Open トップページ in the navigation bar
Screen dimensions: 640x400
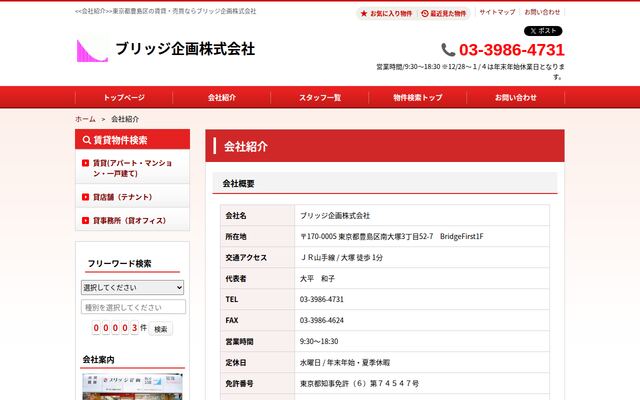coord(124,98)
